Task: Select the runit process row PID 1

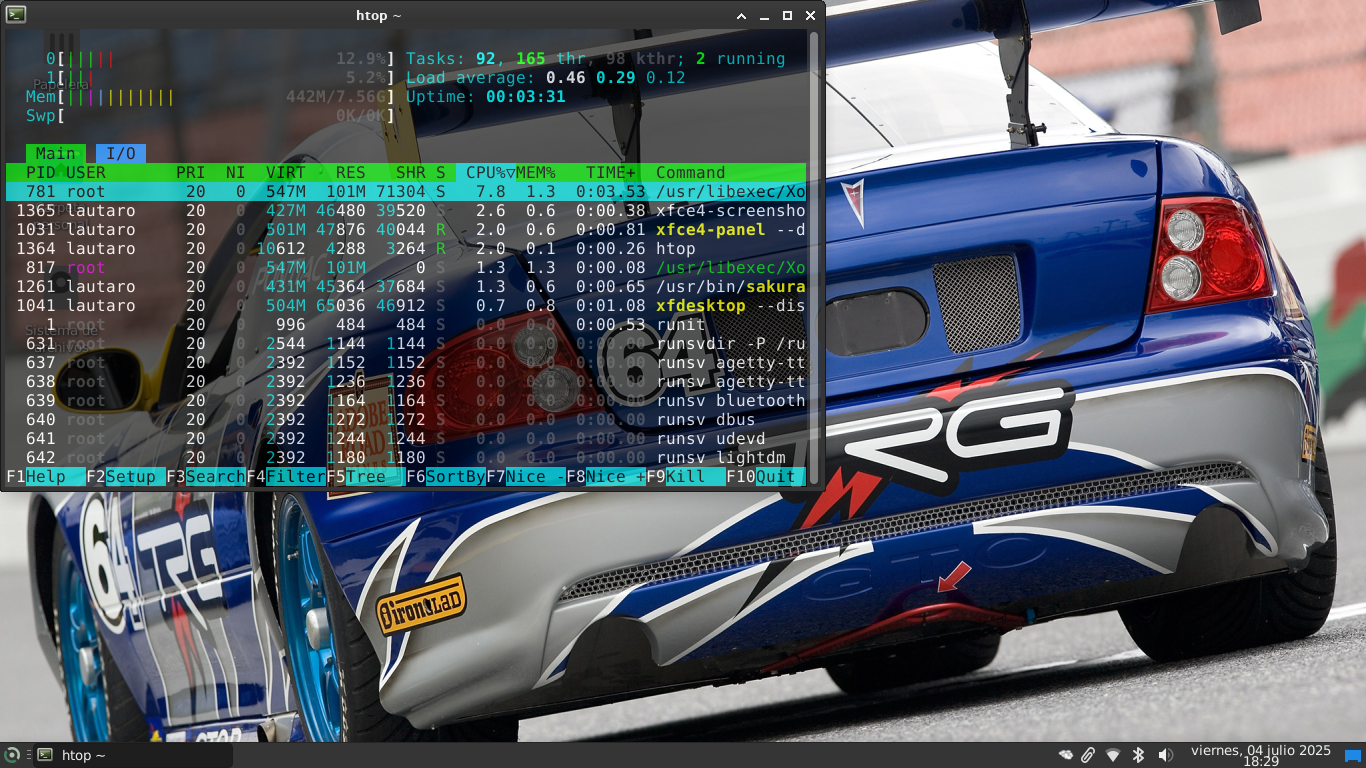Action: tap(406, 325)
